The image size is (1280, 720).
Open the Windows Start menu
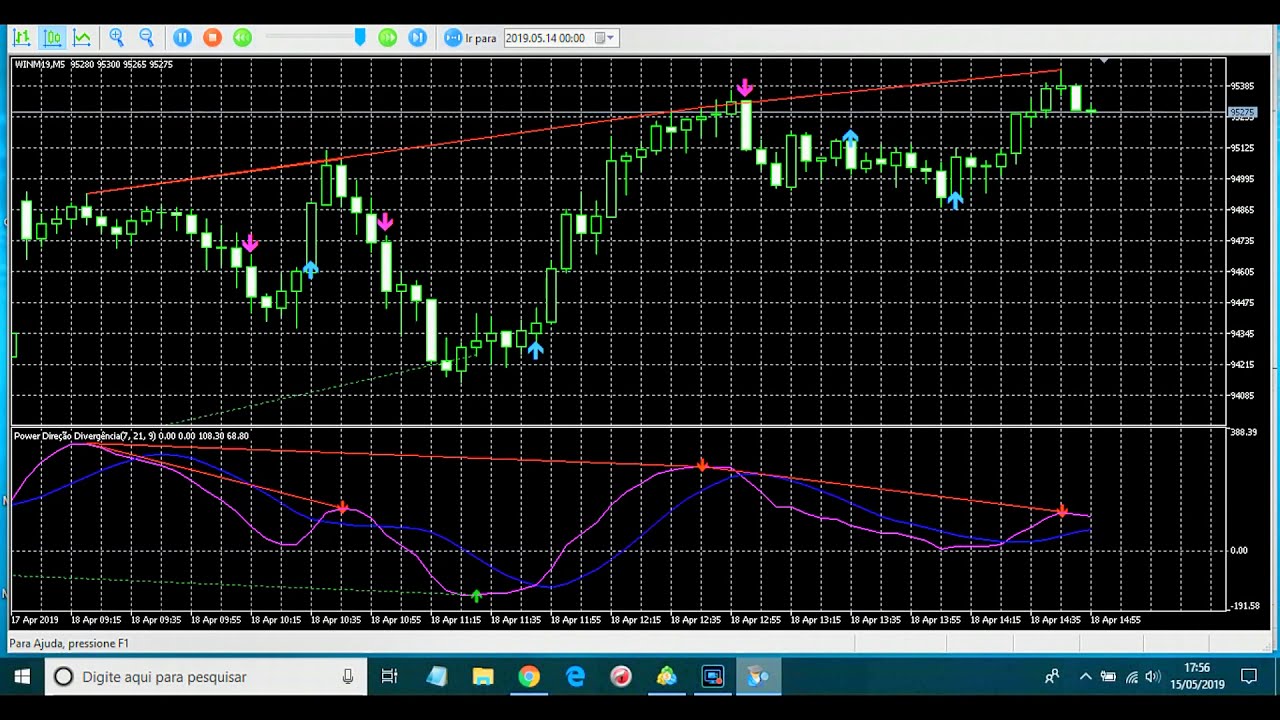(22, 677)
